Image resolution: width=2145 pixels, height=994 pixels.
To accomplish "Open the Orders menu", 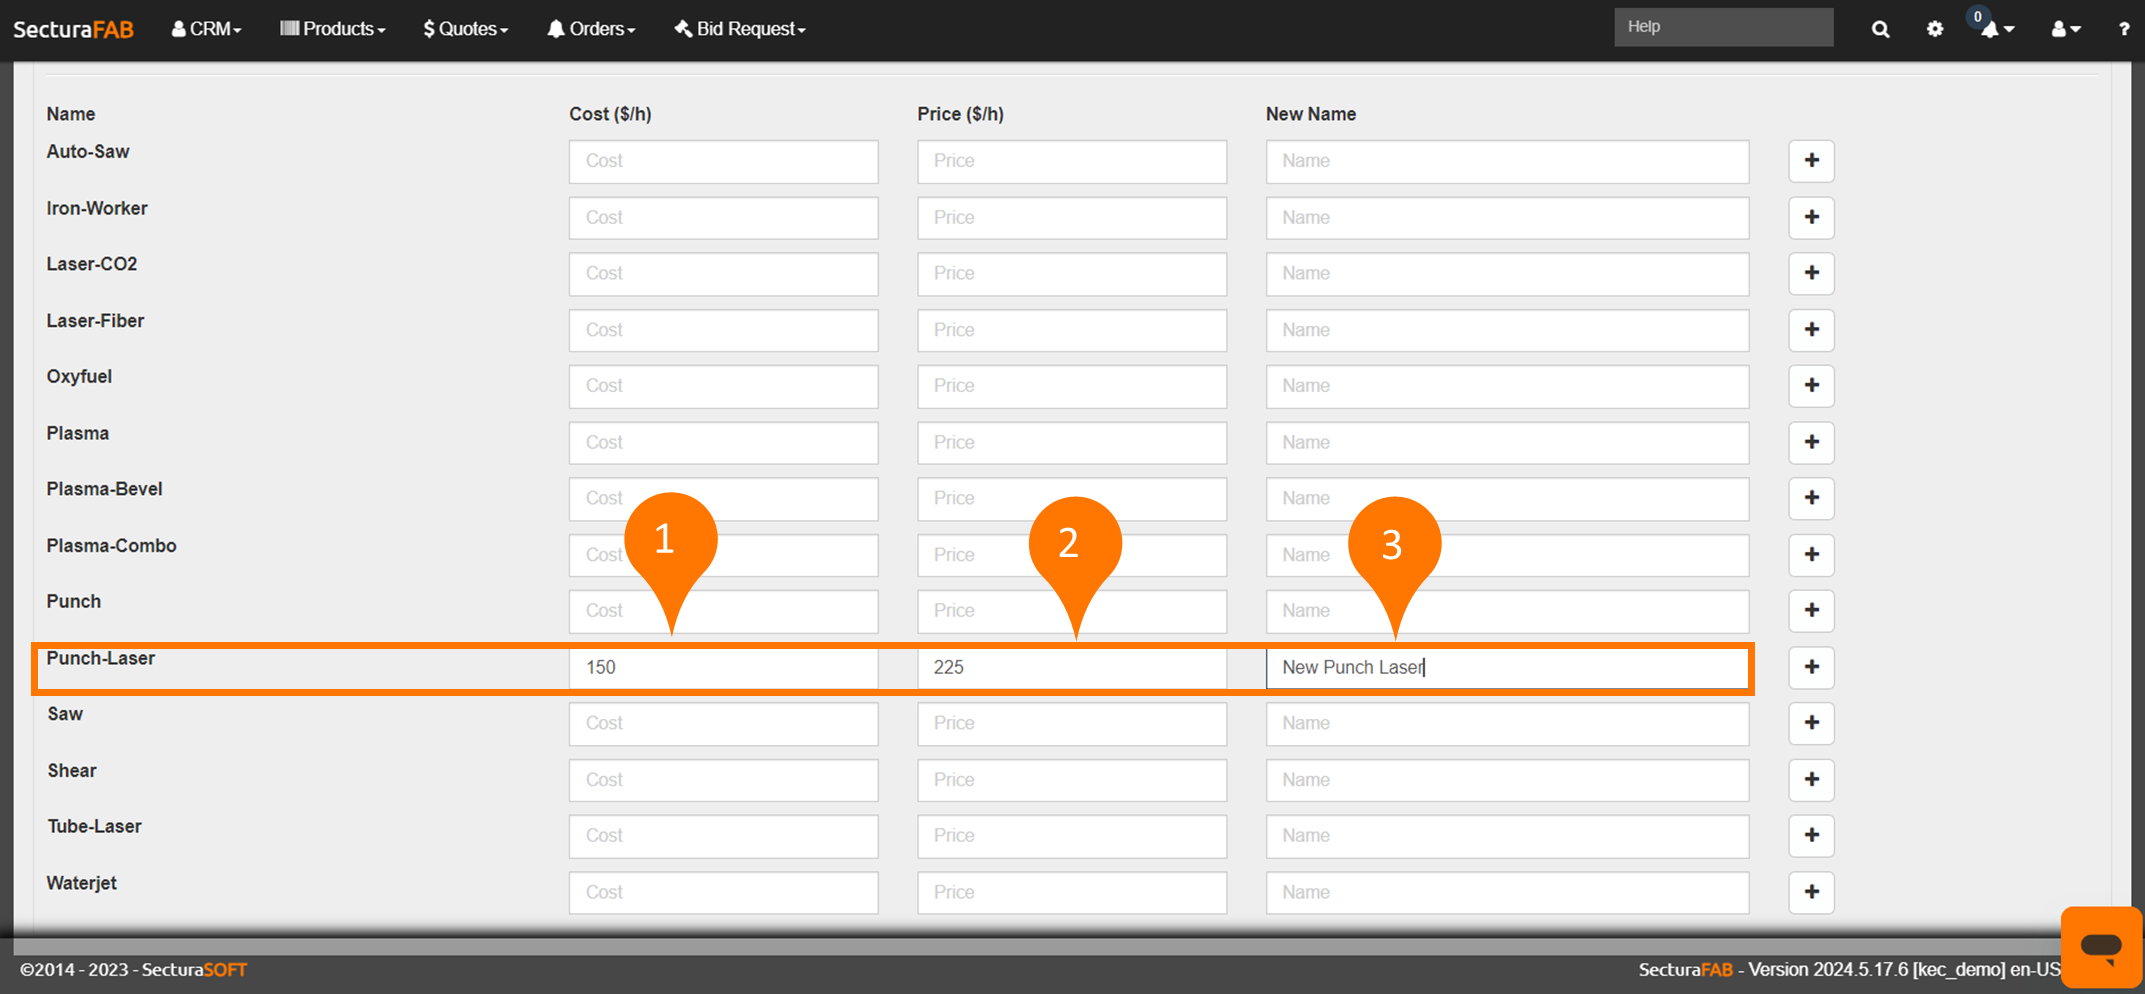I will (591, 29).
